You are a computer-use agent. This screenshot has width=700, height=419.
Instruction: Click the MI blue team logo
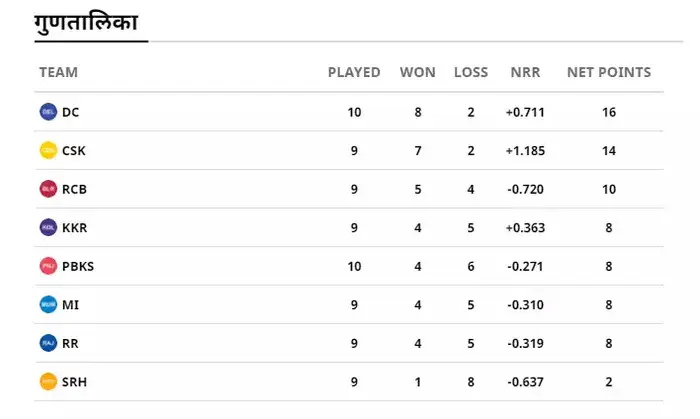coord(48,304)
